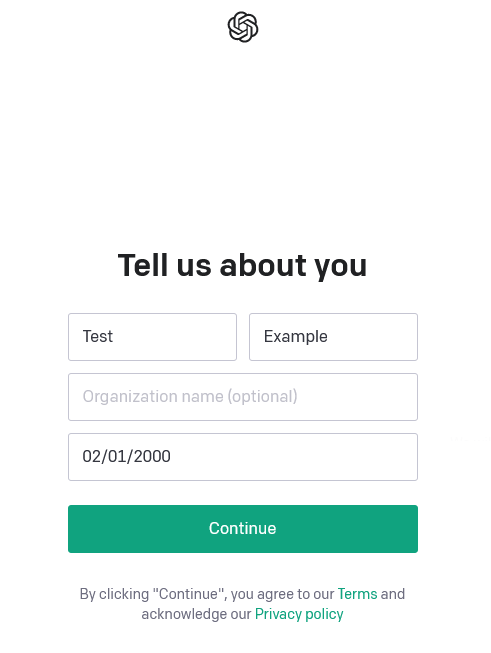Image resolution: width=491 pixels, height=653 pixels.
Task: Click the OpenAI knot logo
Action: [x=243, y=27]
